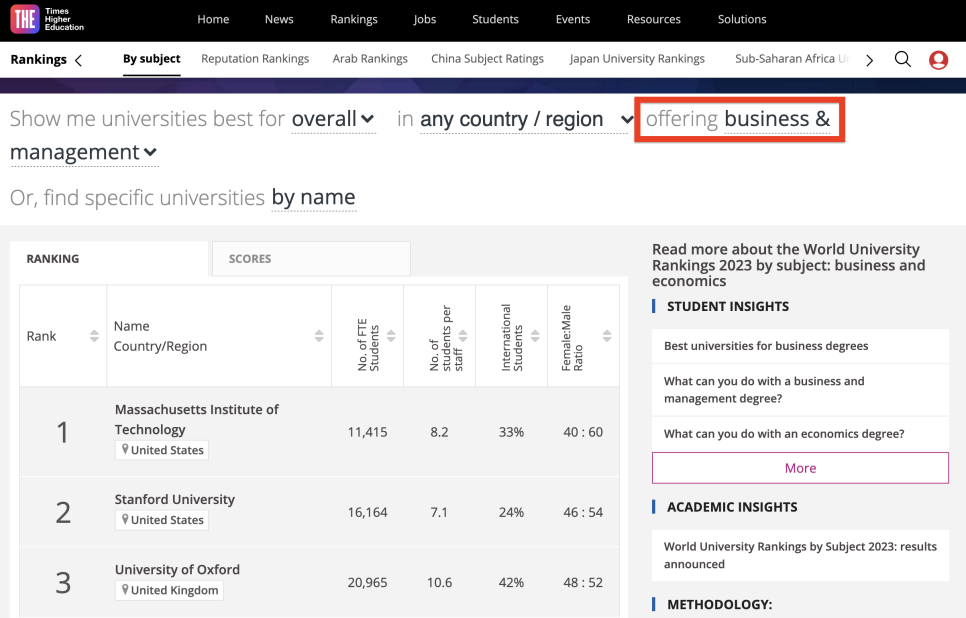The image size is (966, 618).
Task: Click United Kingdom tag under Oxford
Action: (169, 590)
